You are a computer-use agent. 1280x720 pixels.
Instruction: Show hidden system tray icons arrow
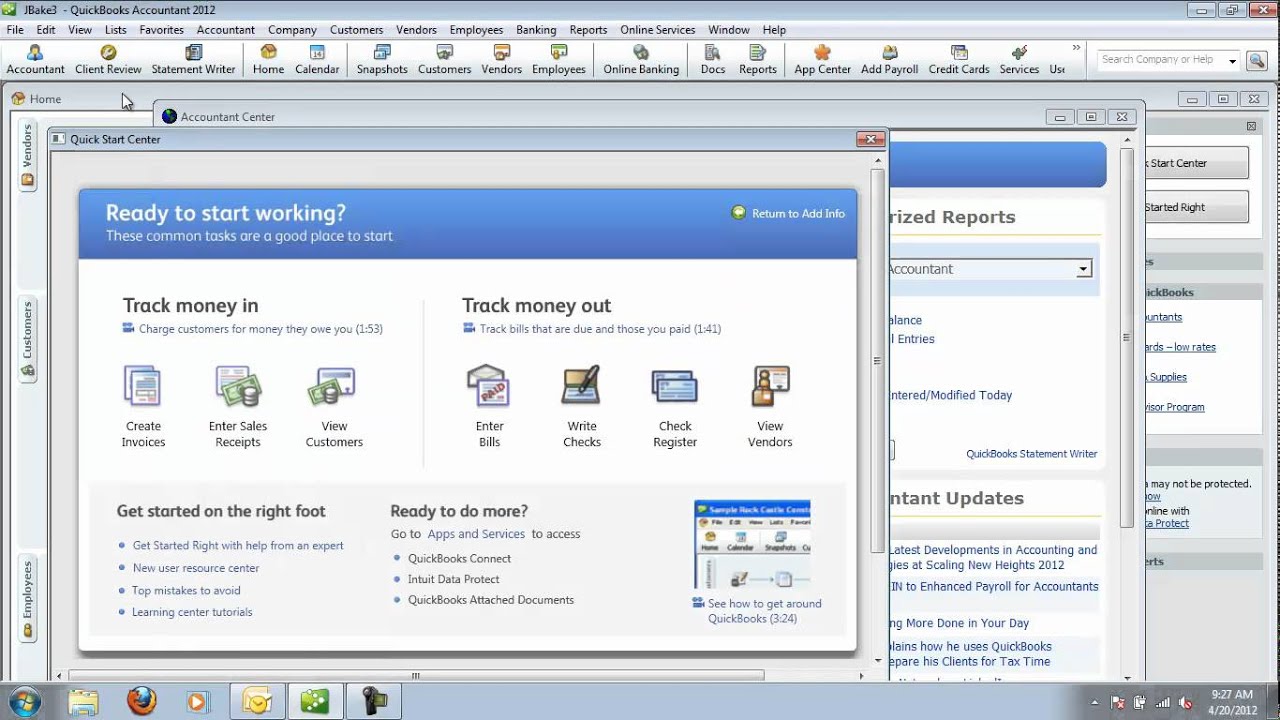1096,702
